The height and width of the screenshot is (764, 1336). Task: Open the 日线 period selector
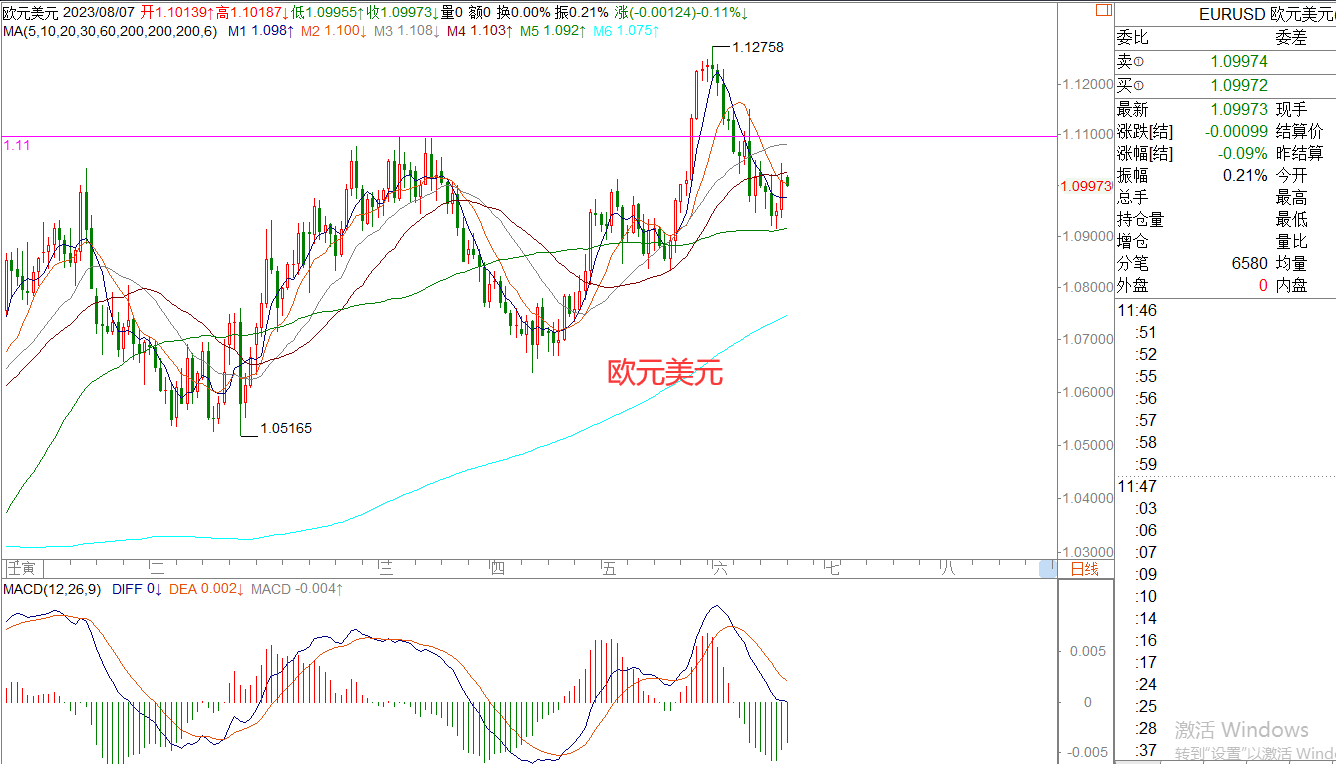click(1084, 569)
